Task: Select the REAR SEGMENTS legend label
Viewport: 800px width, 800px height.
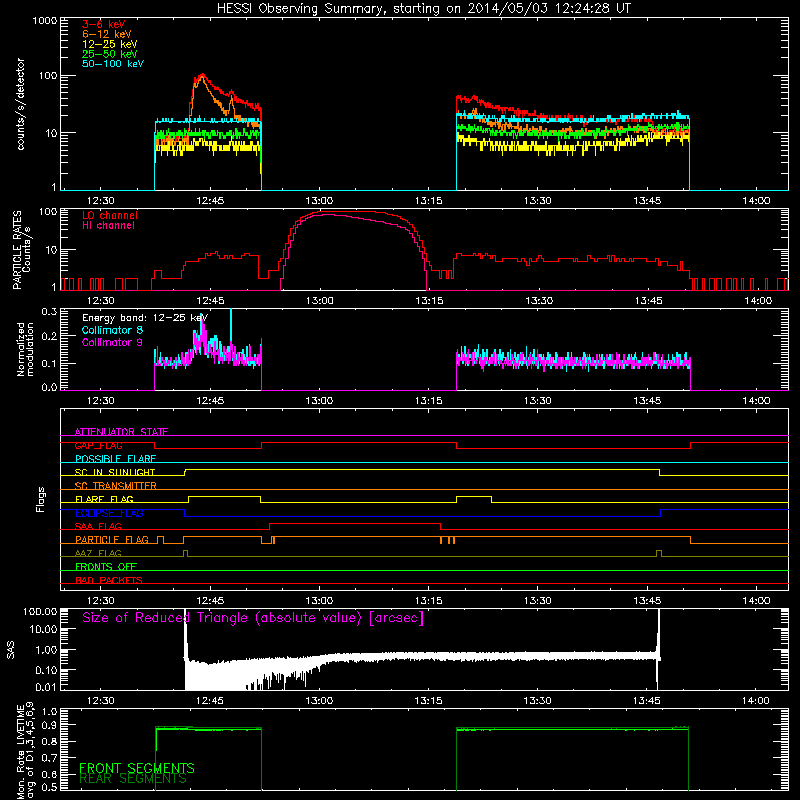Action: point(133,779)
